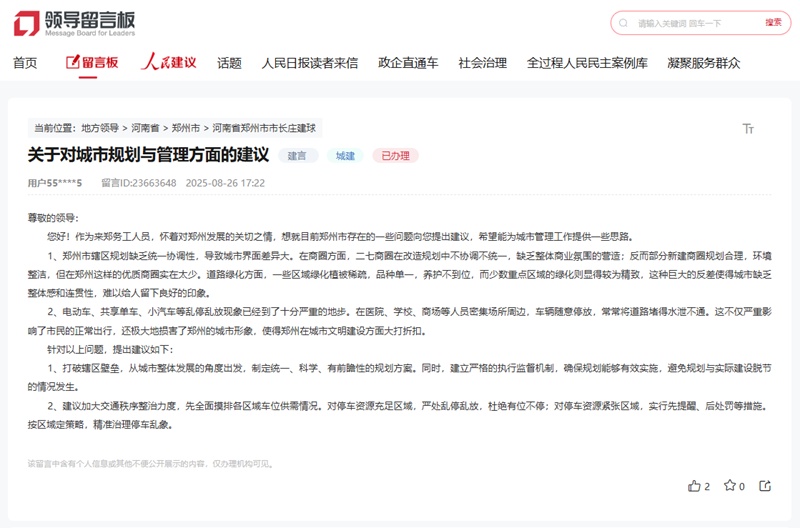Open the 首页 home page
The width and height of the screenshot is (800, 528).
(25, 63)
